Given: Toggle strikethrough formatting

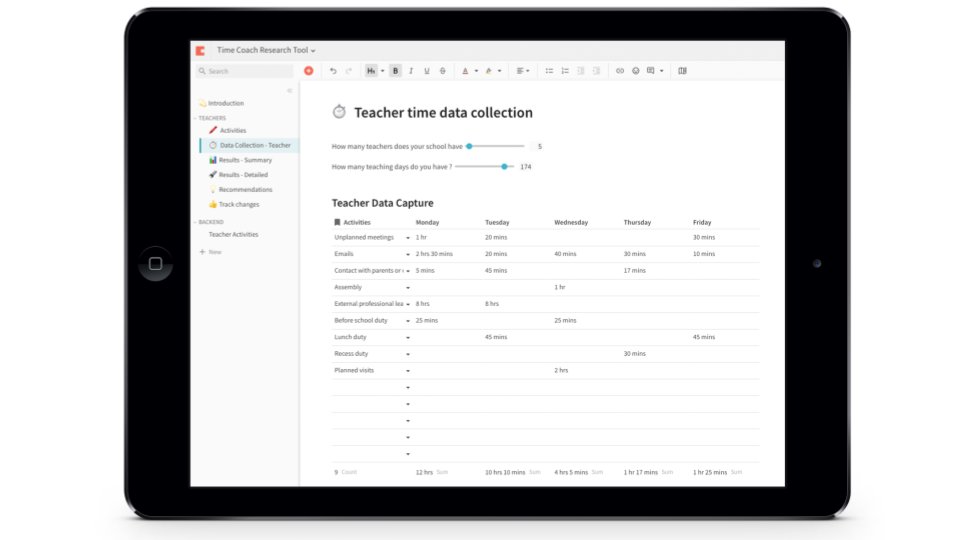Looking at the screenshot, I should pos(443,71).
